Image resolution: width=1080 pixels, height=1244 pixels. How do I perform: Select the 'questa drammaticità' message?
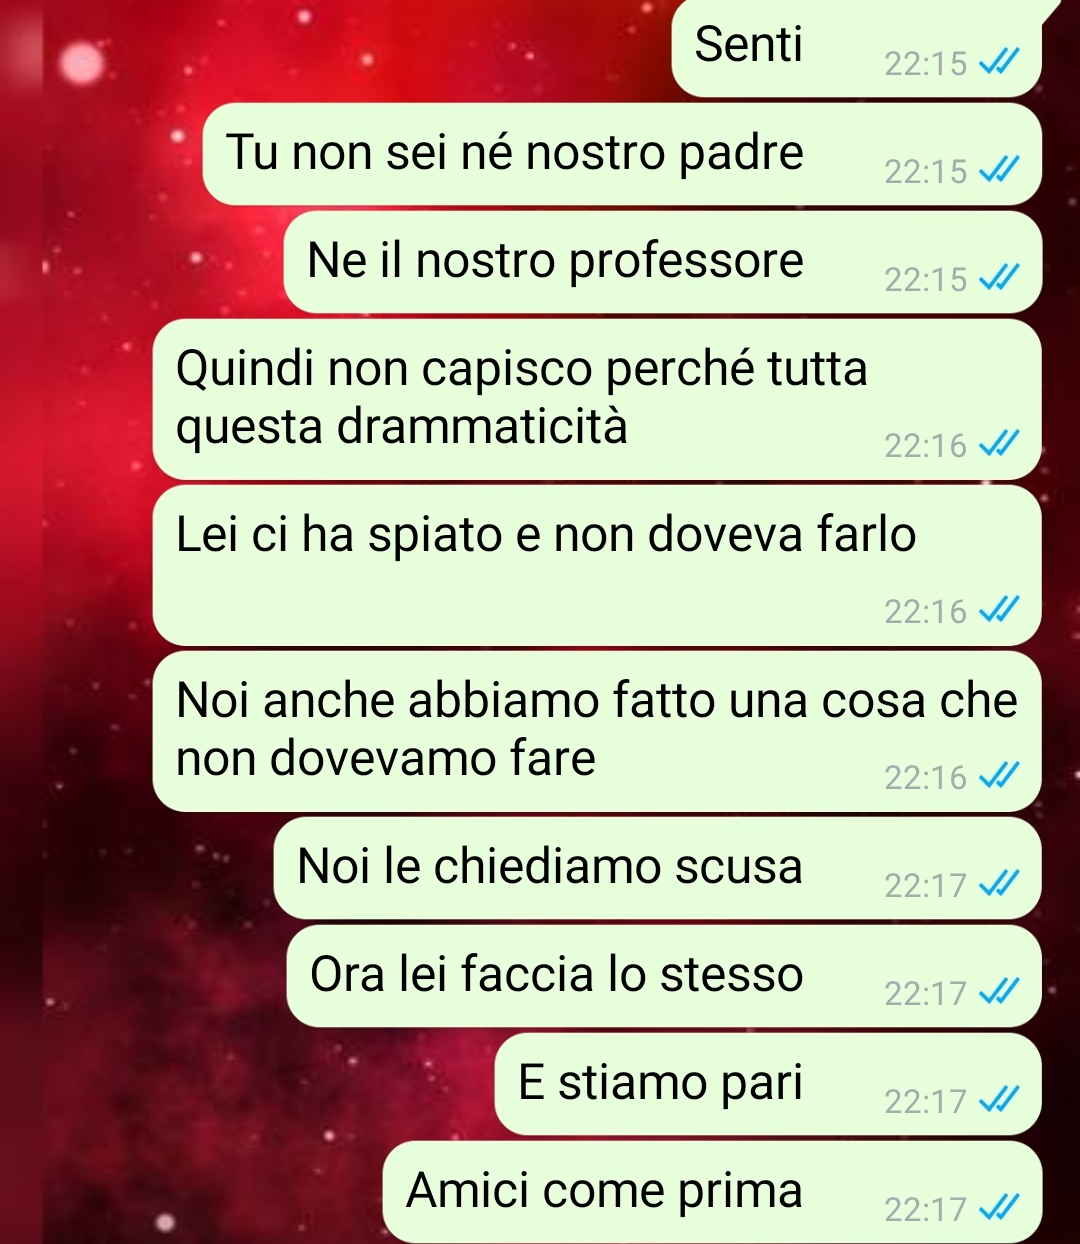tap(597, 400)
